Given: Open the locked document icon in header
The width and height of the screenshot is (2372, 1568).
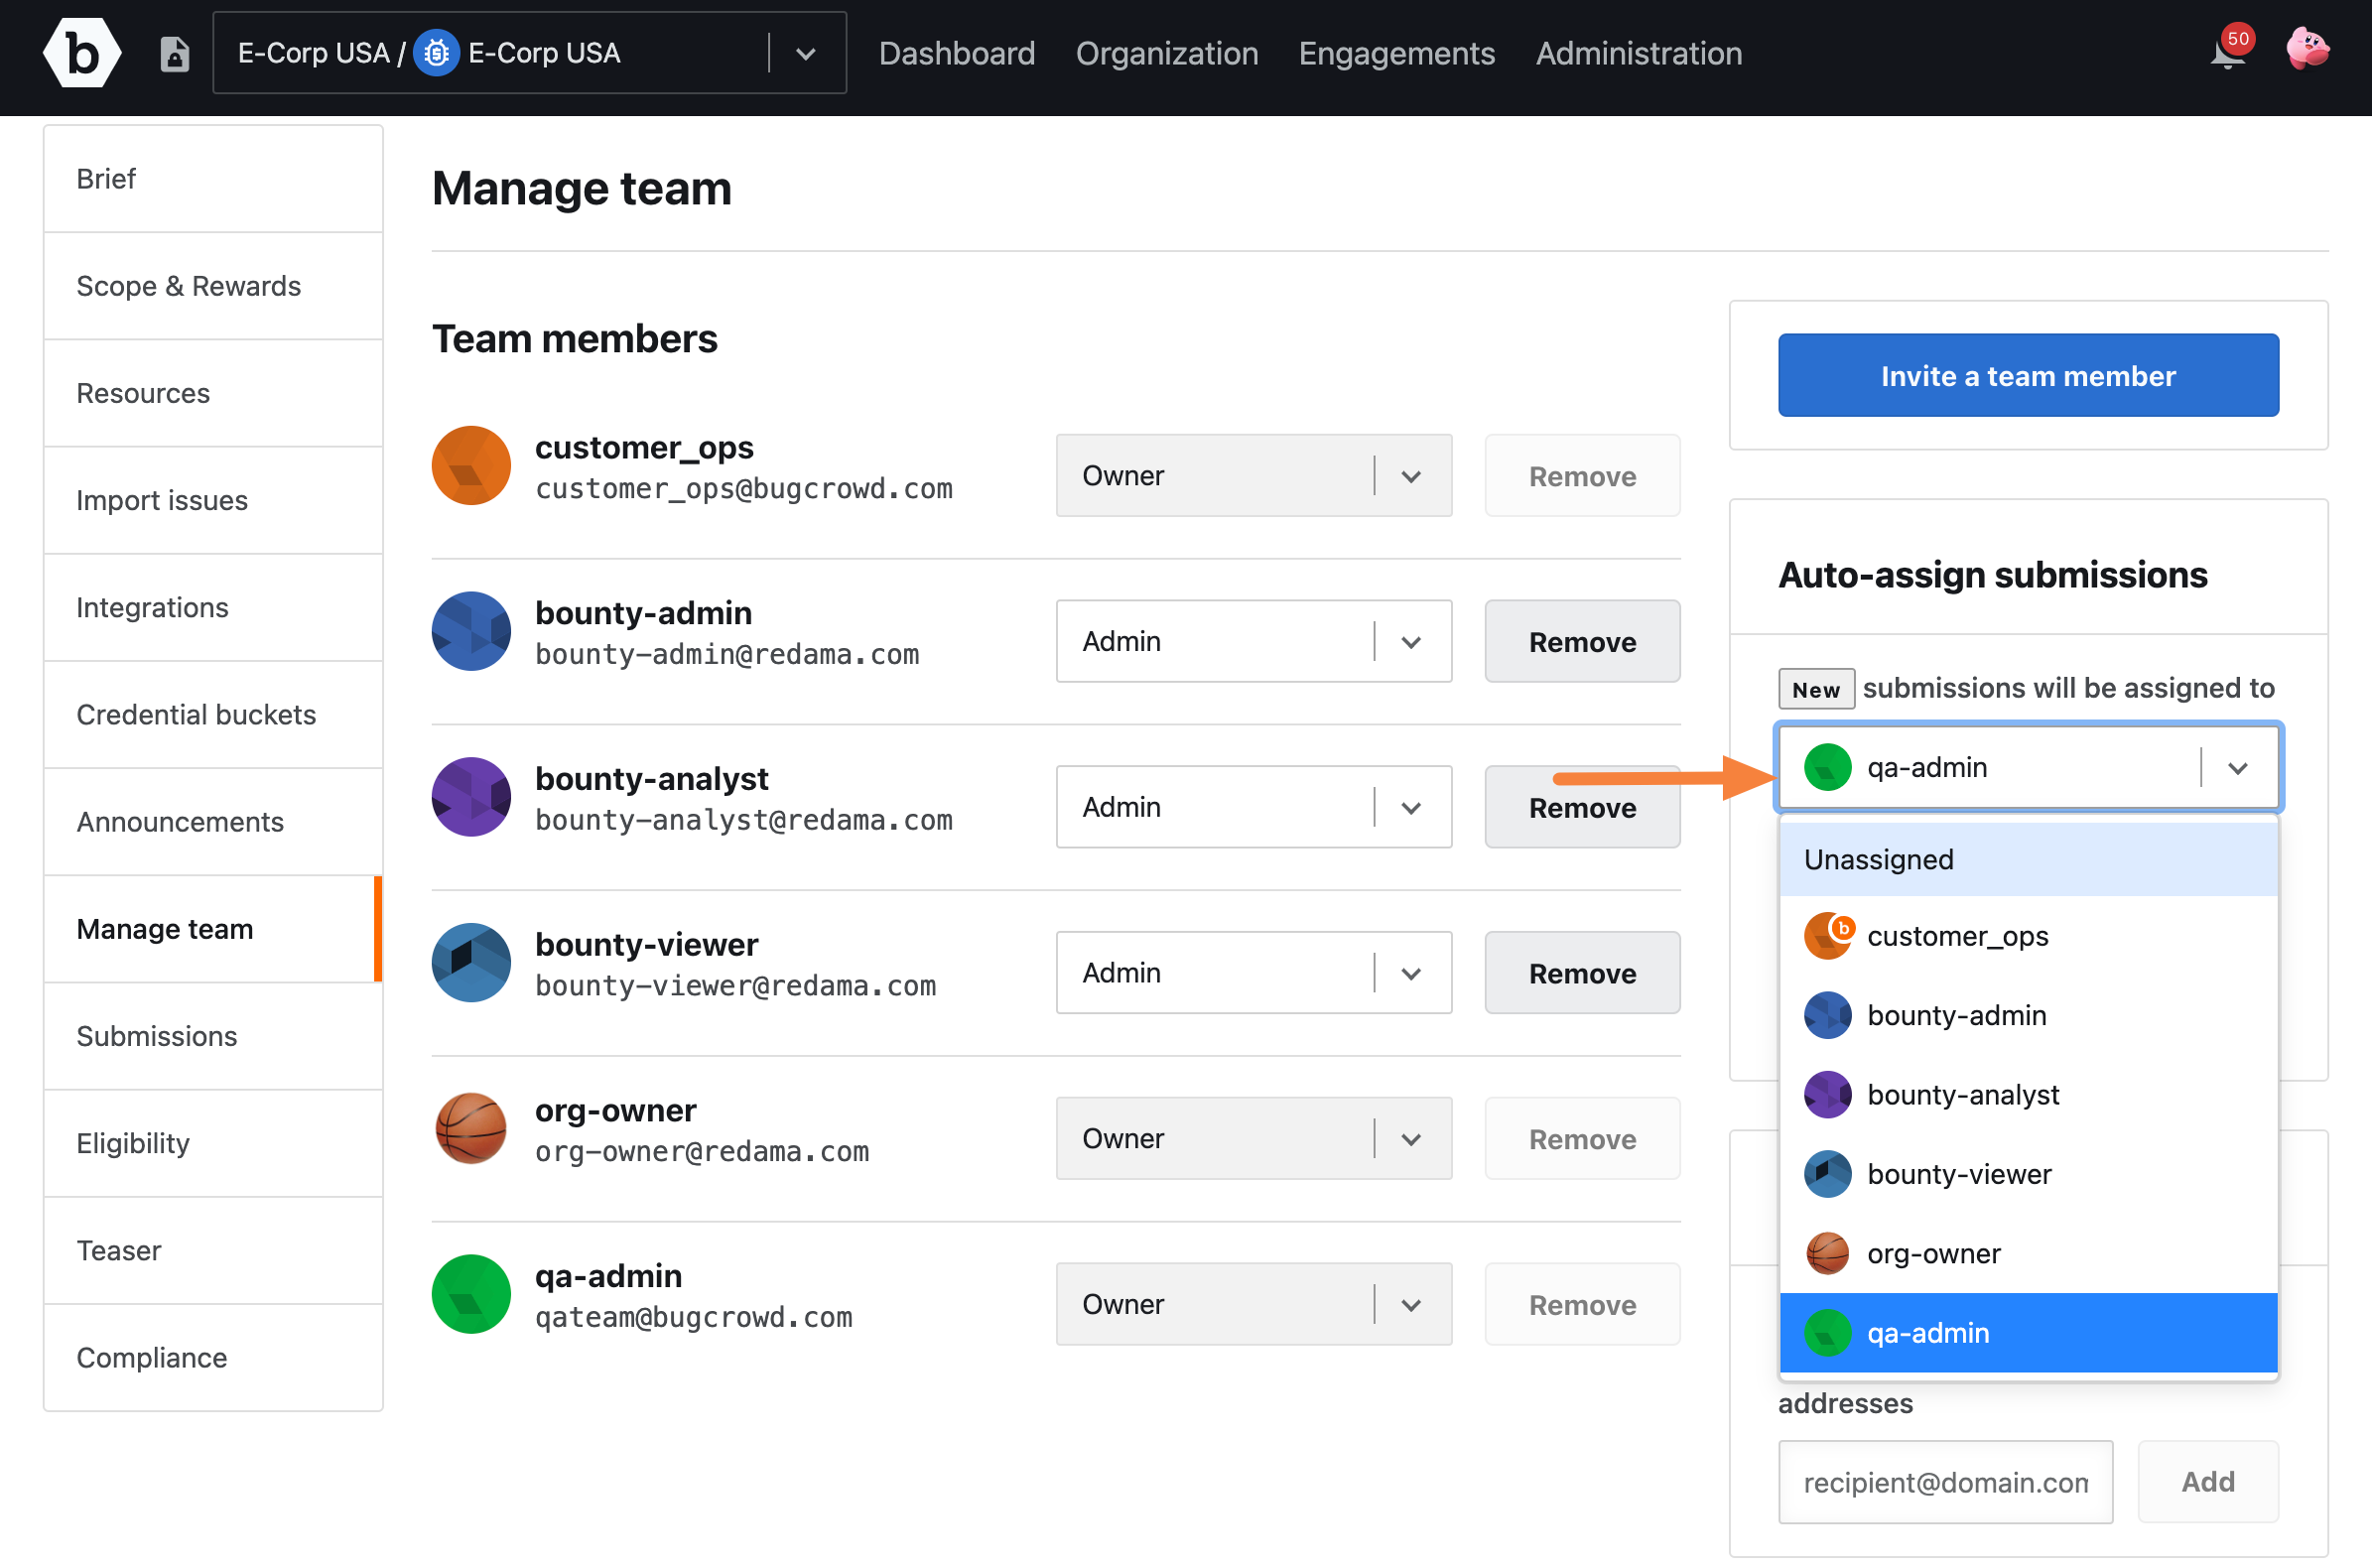Looking at the screenshot, I should coord(175,54).
